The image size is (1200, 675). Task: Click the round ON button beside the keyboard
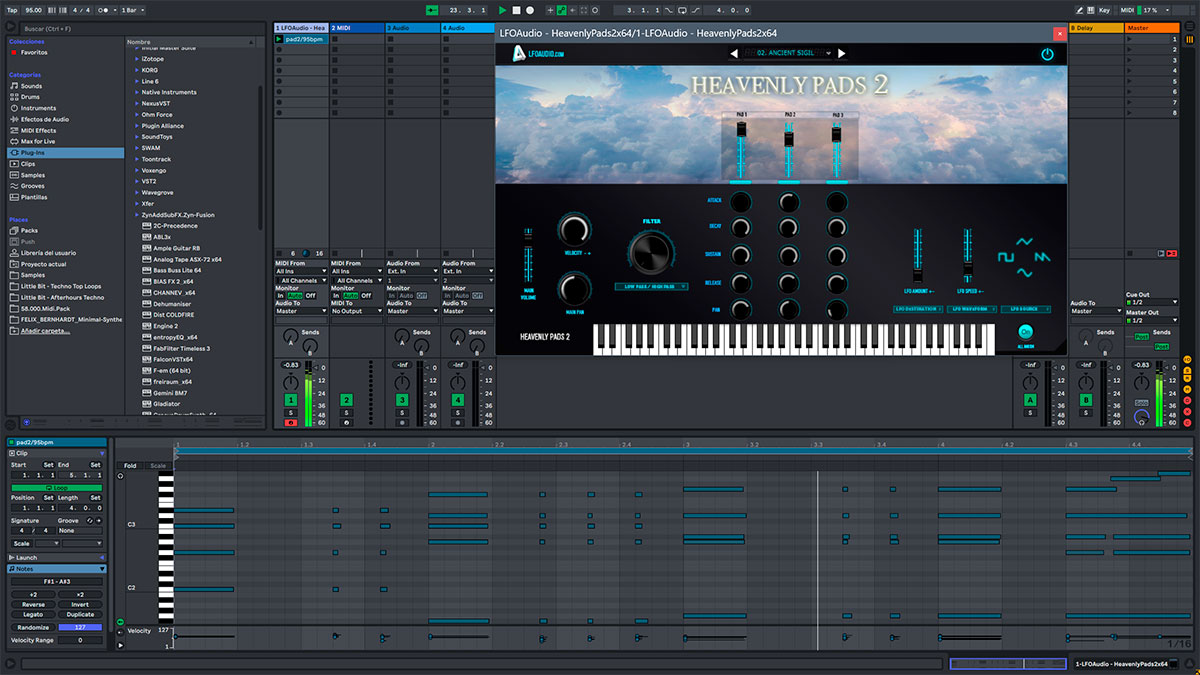click(1025, 332)
